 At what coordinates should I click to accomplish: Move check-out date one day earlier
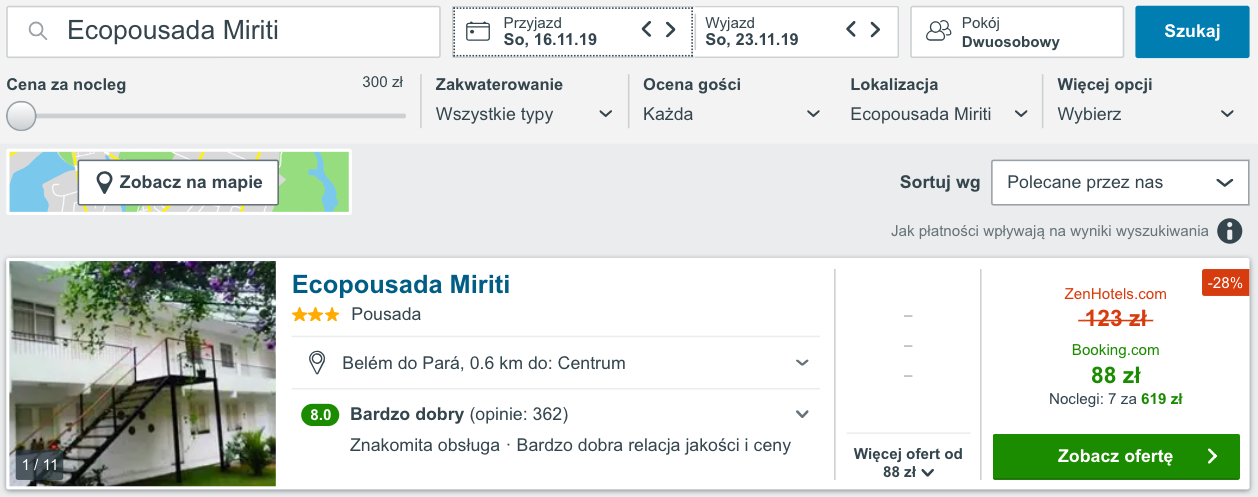[851, 30]
